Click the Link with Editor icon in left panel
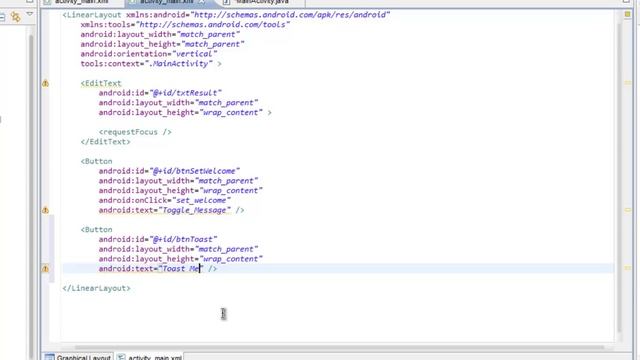 pos(16,17)
